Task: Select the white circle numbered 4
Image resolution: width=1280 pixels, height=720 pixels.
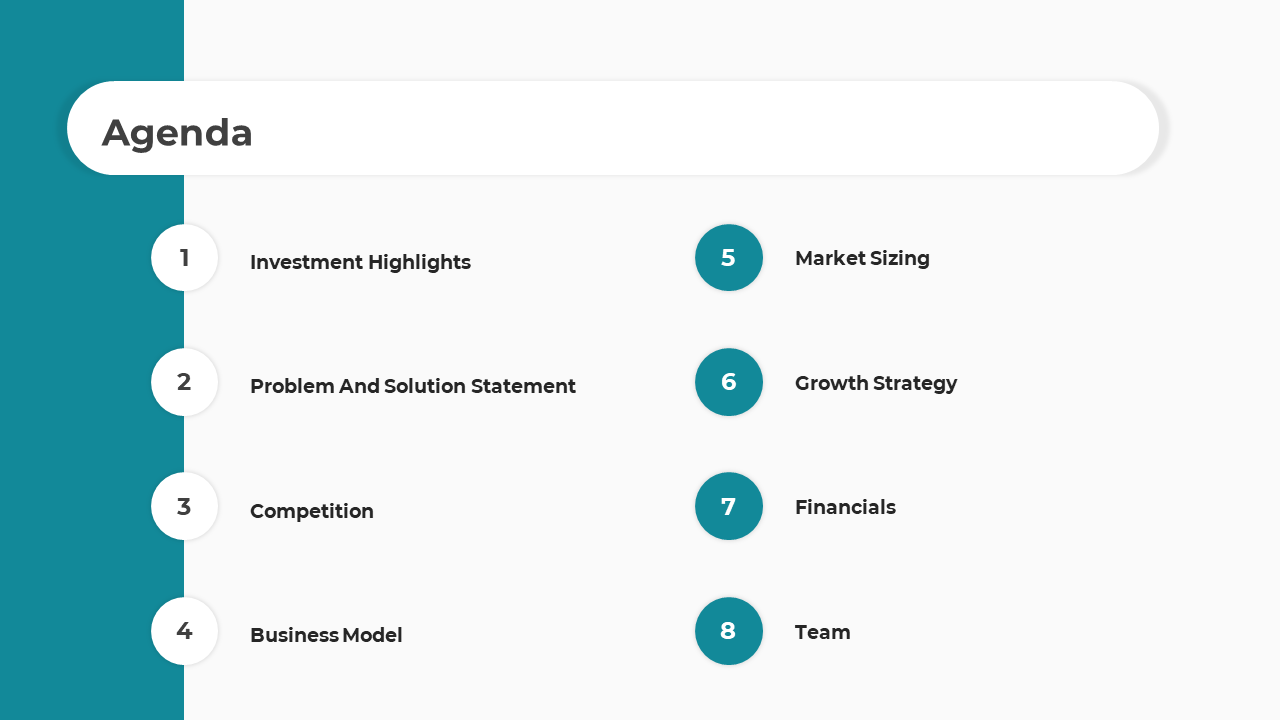Action: point(185,631)
